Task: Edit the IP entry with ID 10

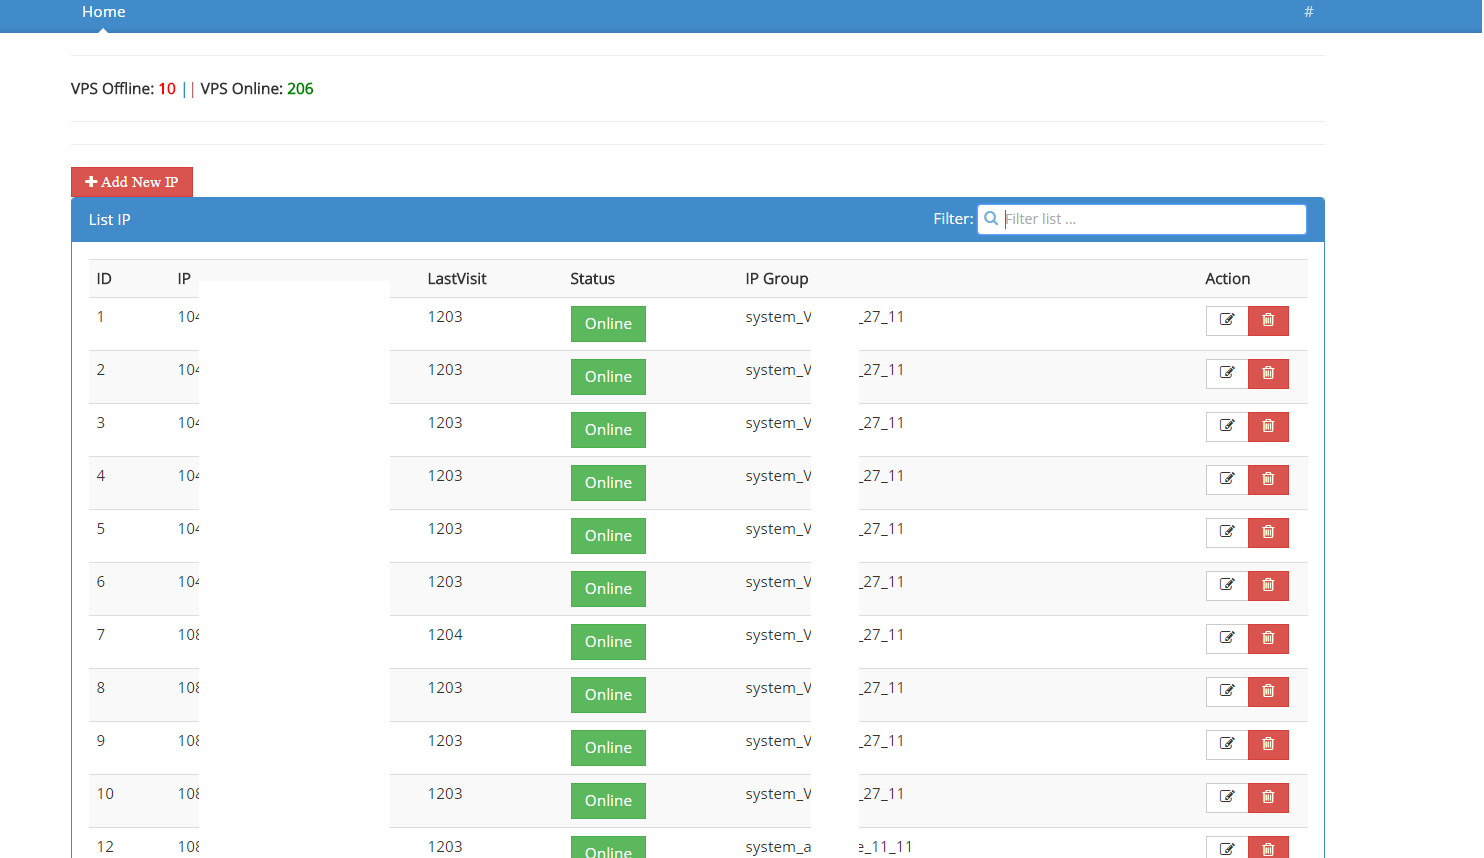Action: tap(1227, 798)
